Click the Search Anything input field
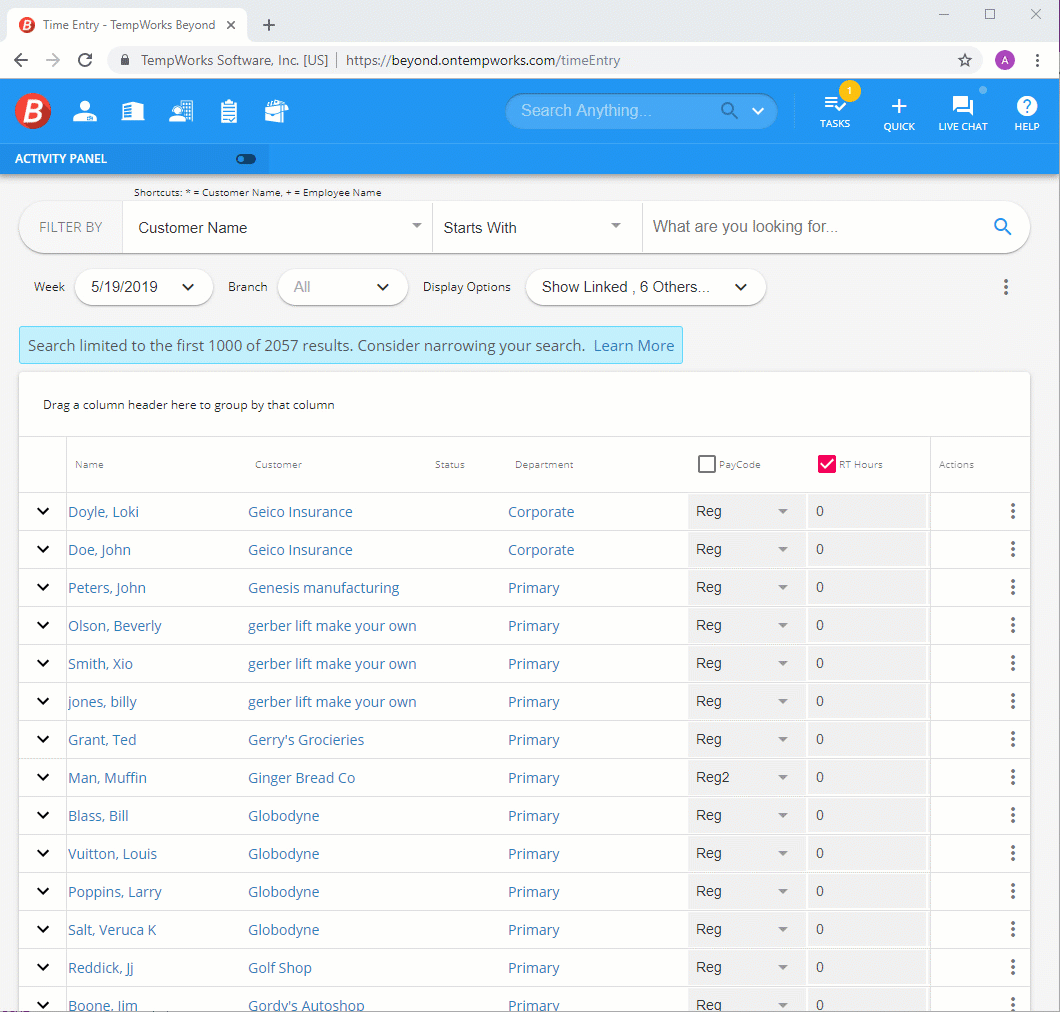Image resolution: width=1060 pixels, height=1012 pixels. pyautogui.click(x=615, y=110)
